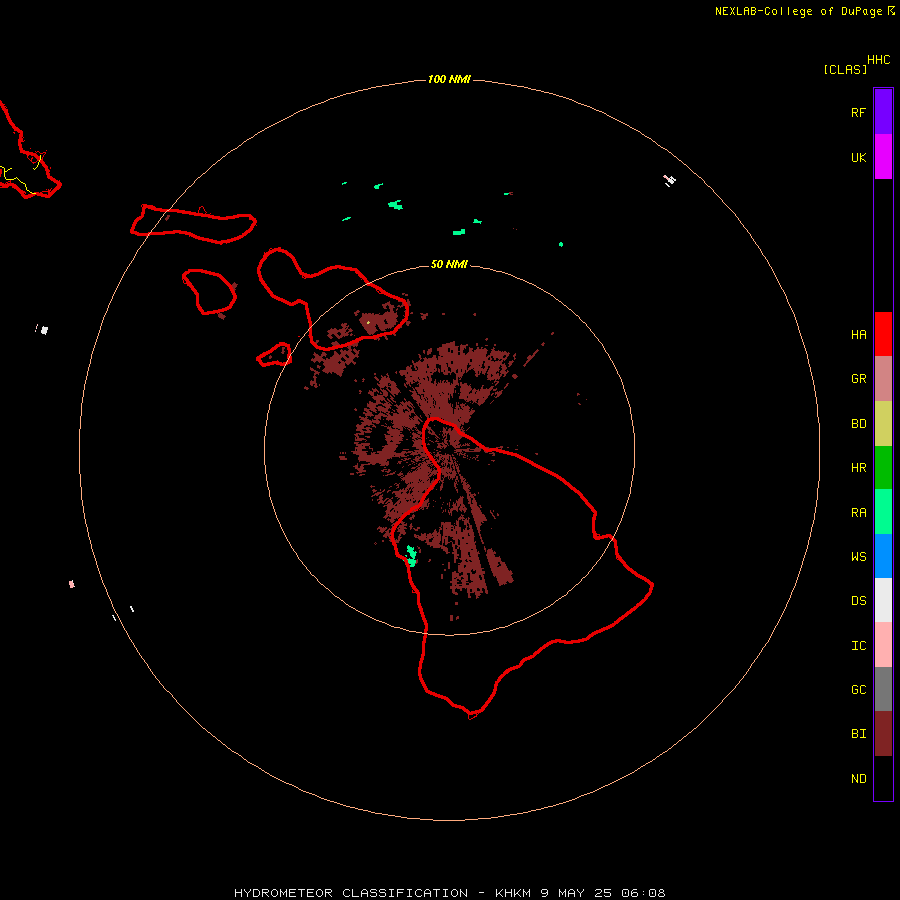Screen dimensions: 900x900
Task: Click the pink echo far west of the radar
Action: point(72,584)
